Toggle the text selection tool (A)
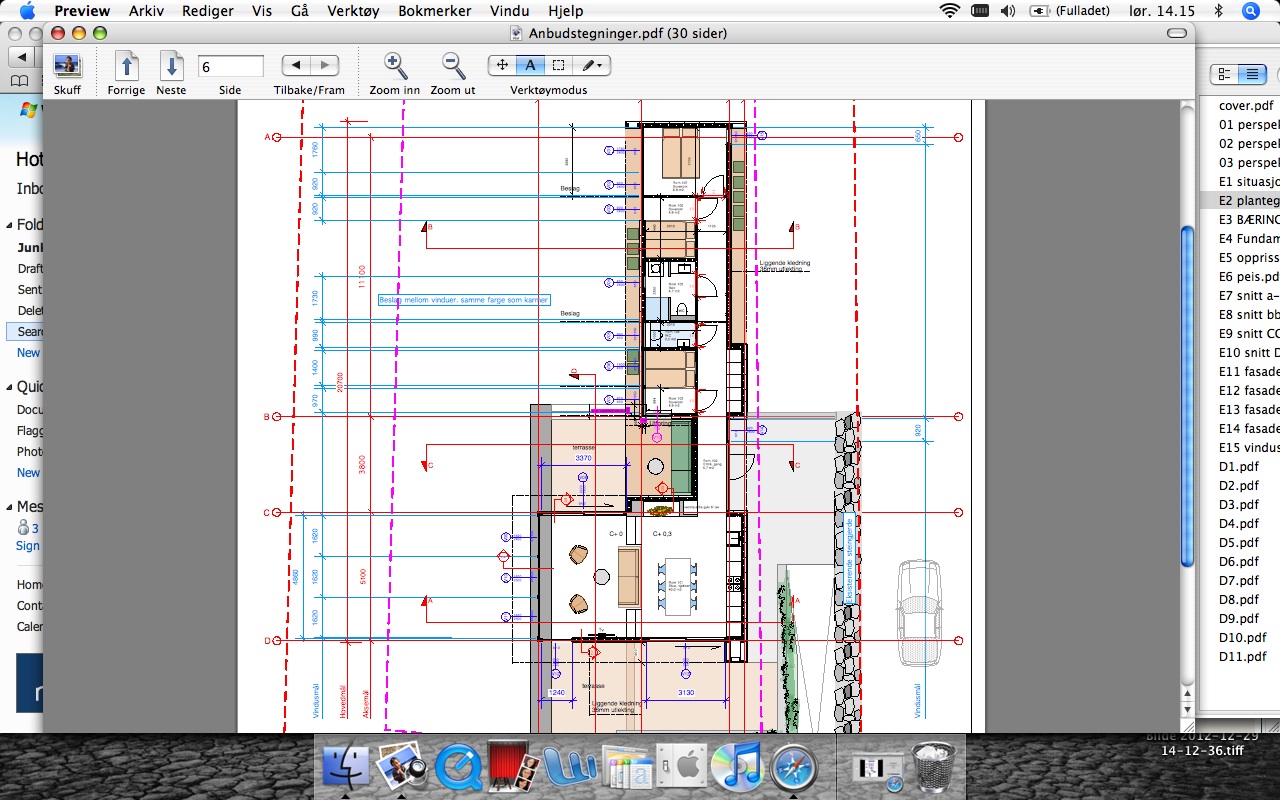The height and width of the screenshot is (800, 1280). tap(530, 65)
